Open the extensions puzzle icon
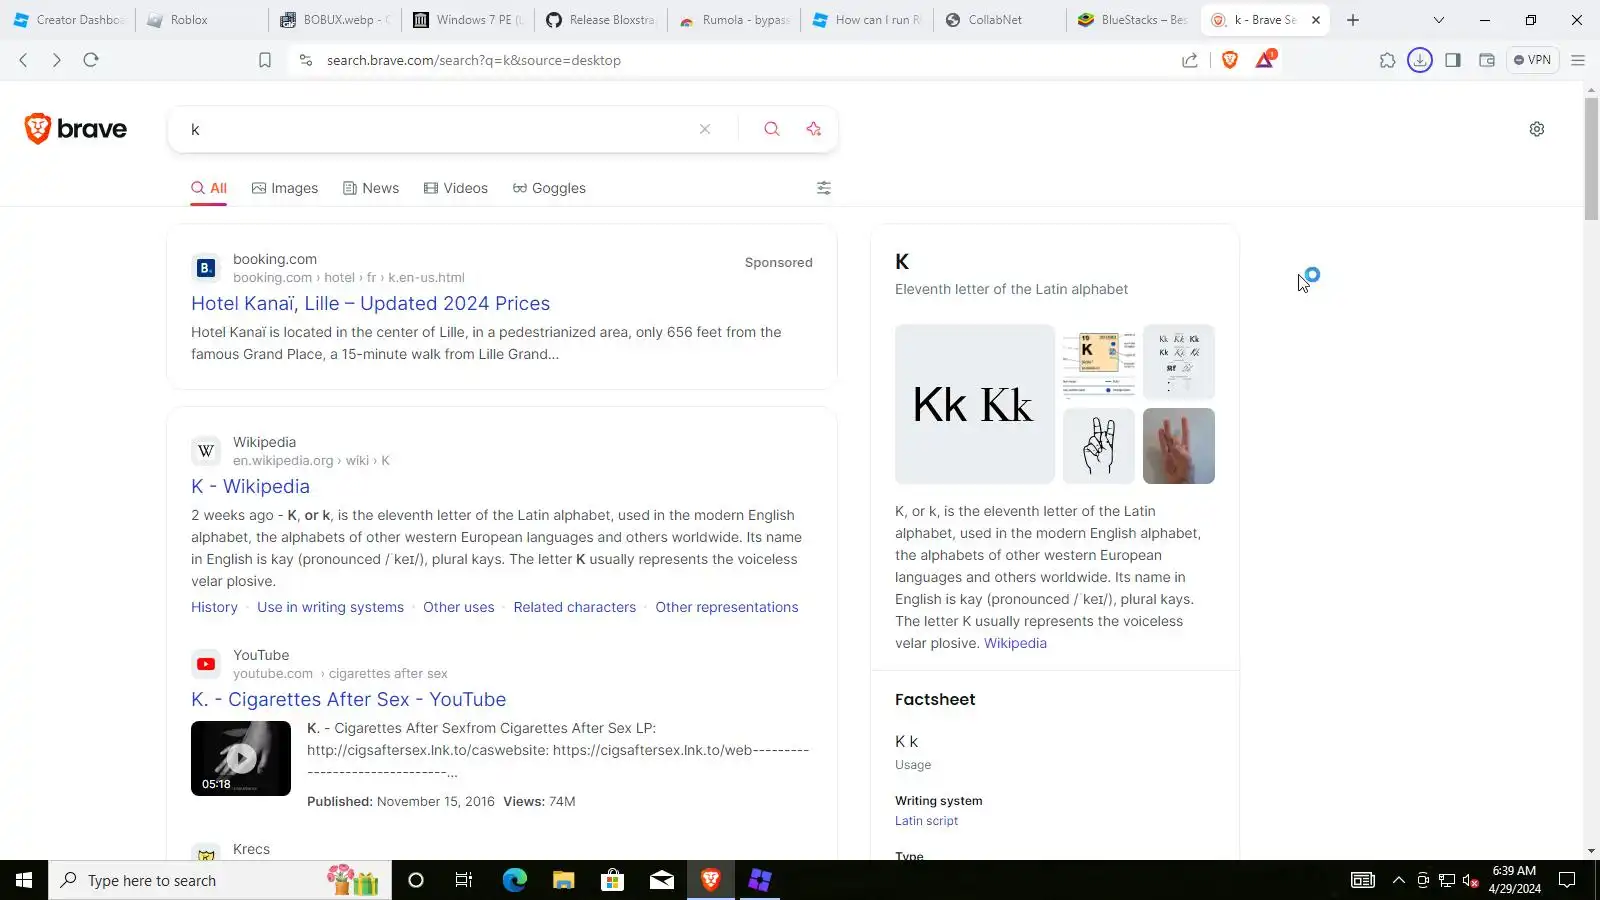The image size is (1600, 900). point(1387,60)
